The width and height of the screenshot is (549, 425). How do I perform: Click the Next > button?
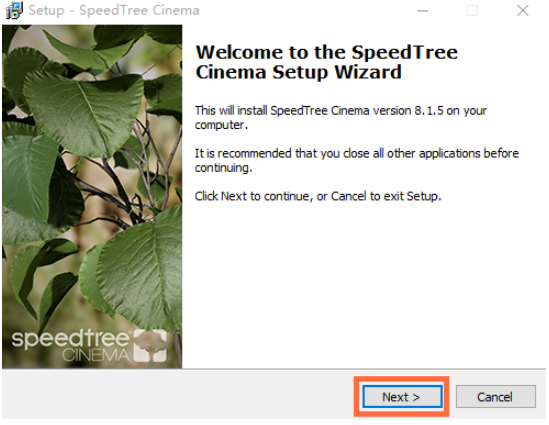pos(402,397)
